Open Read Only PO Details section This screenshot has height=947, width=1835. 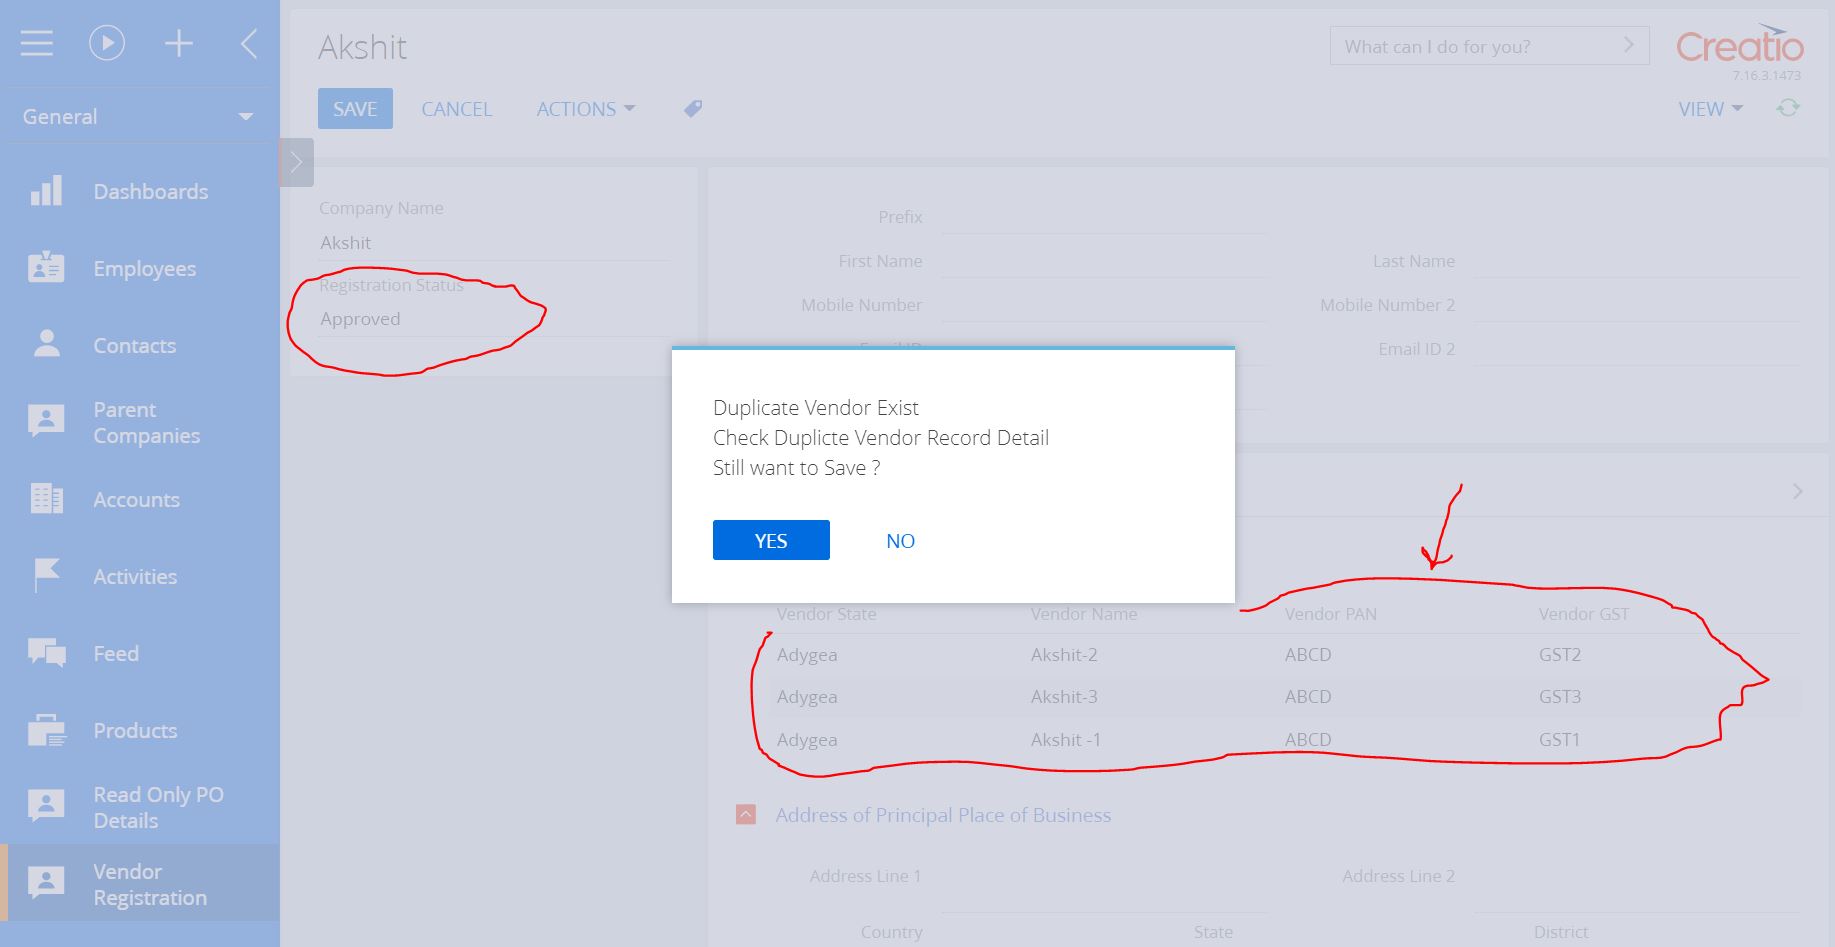(x=158, y=807)
